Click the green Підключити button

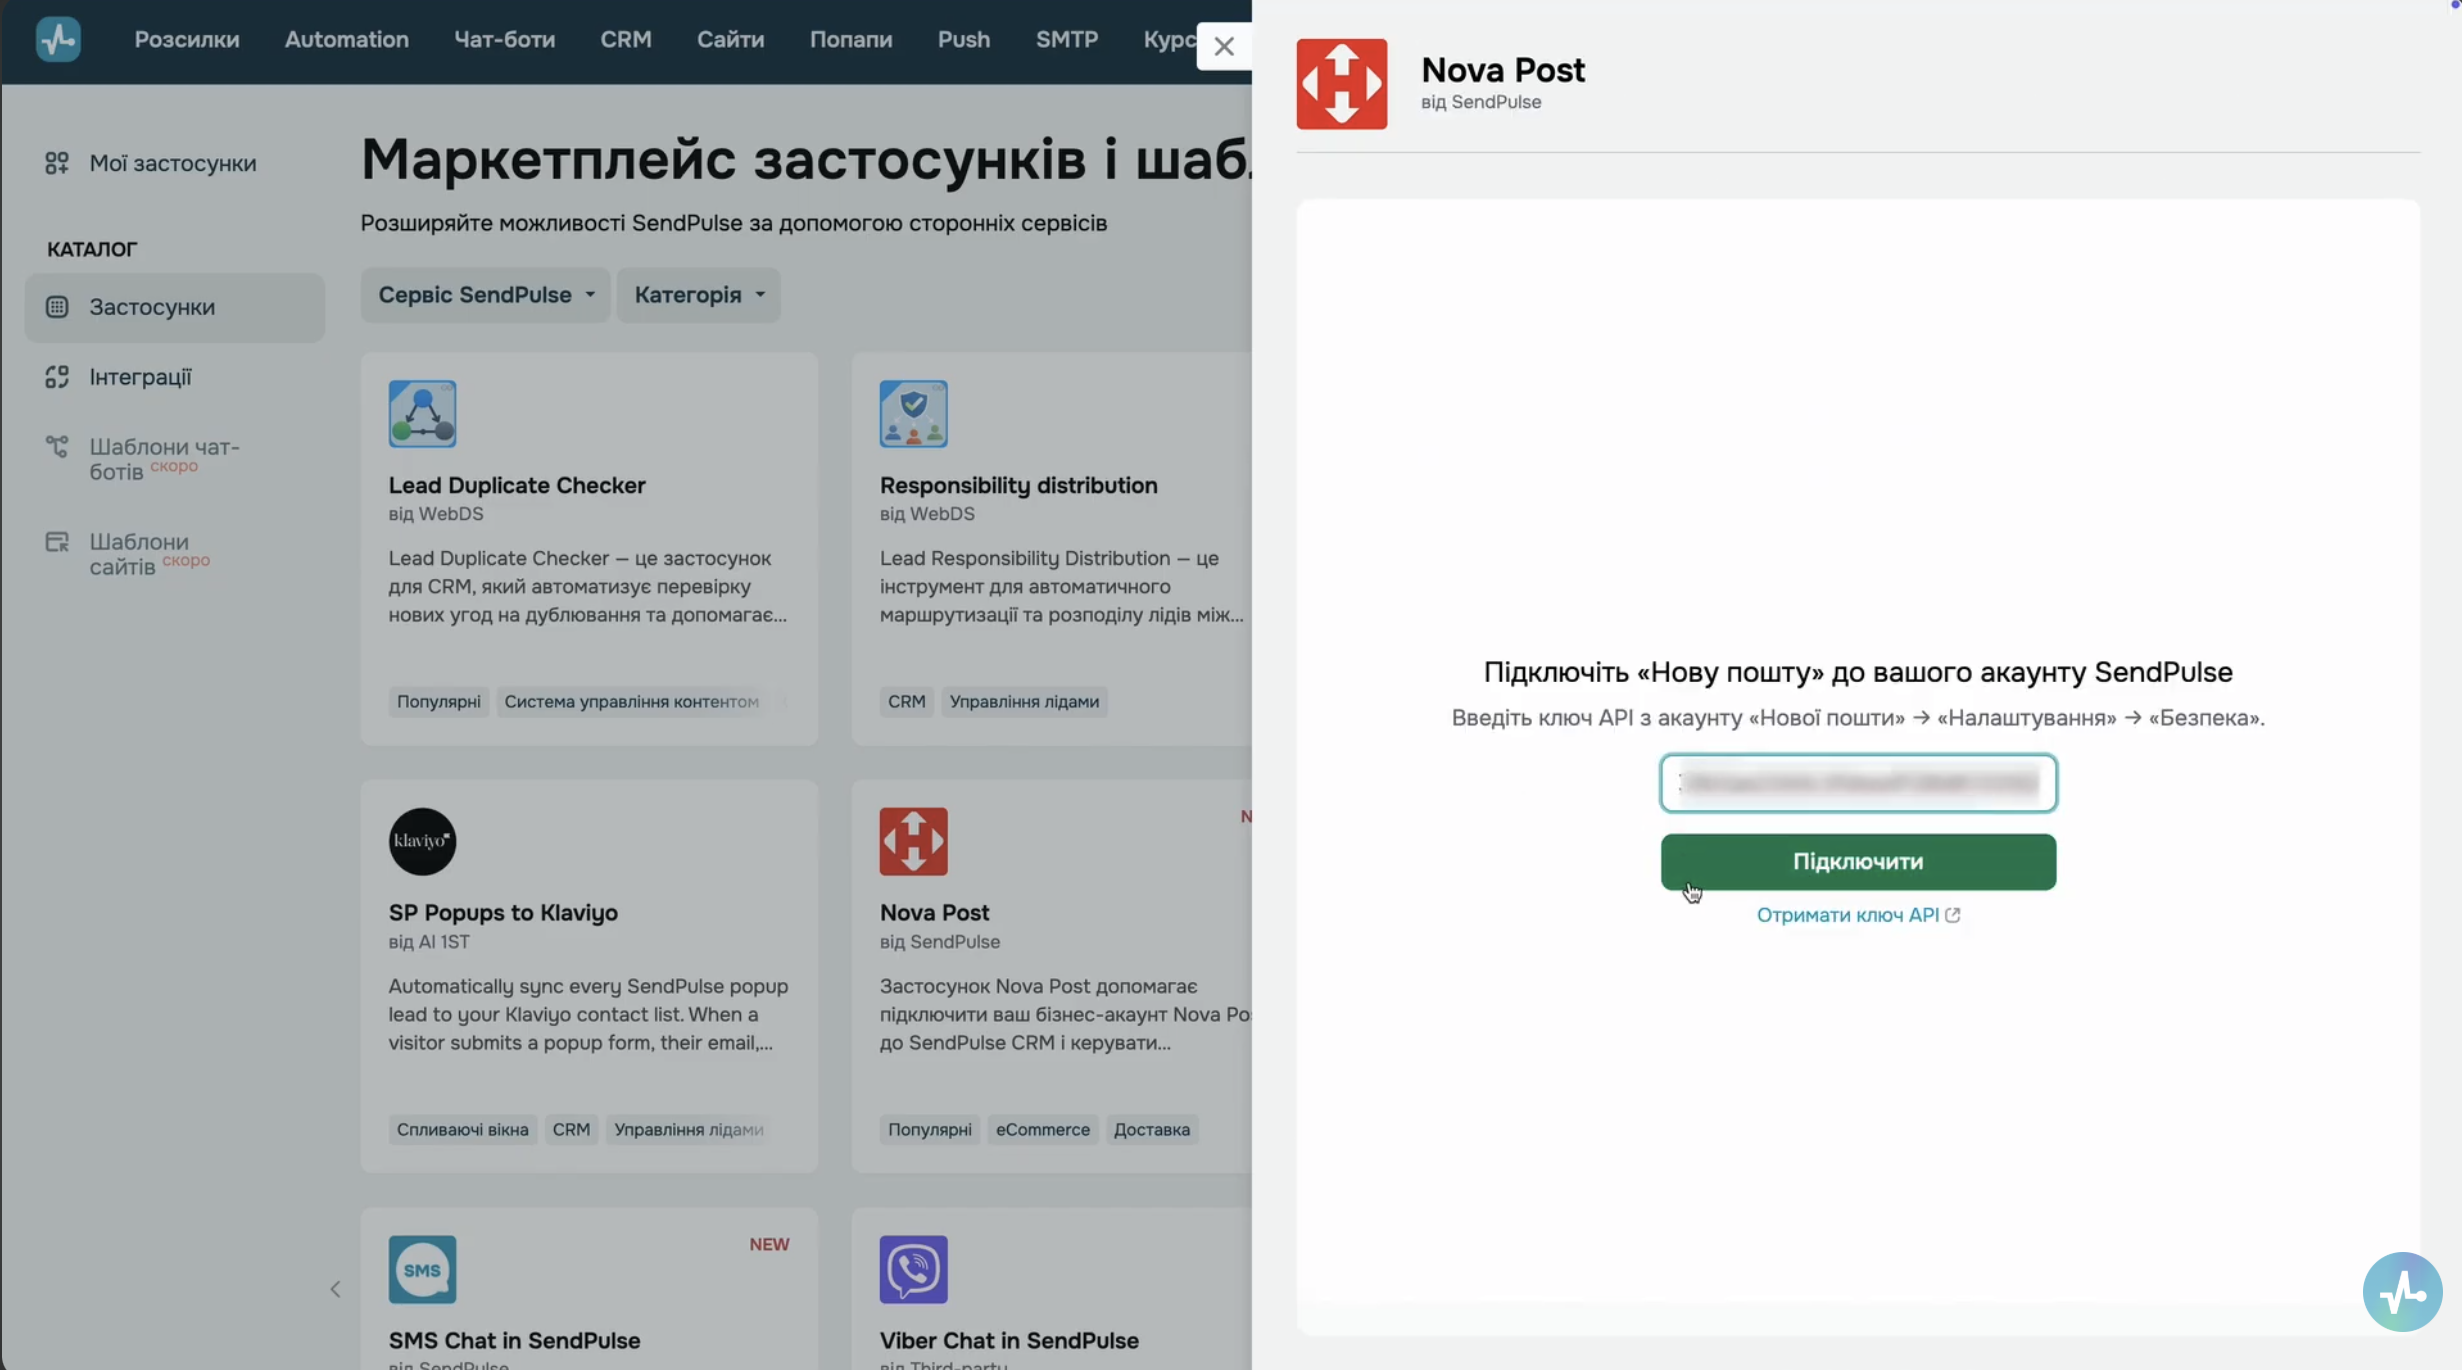coord(1858,862)
